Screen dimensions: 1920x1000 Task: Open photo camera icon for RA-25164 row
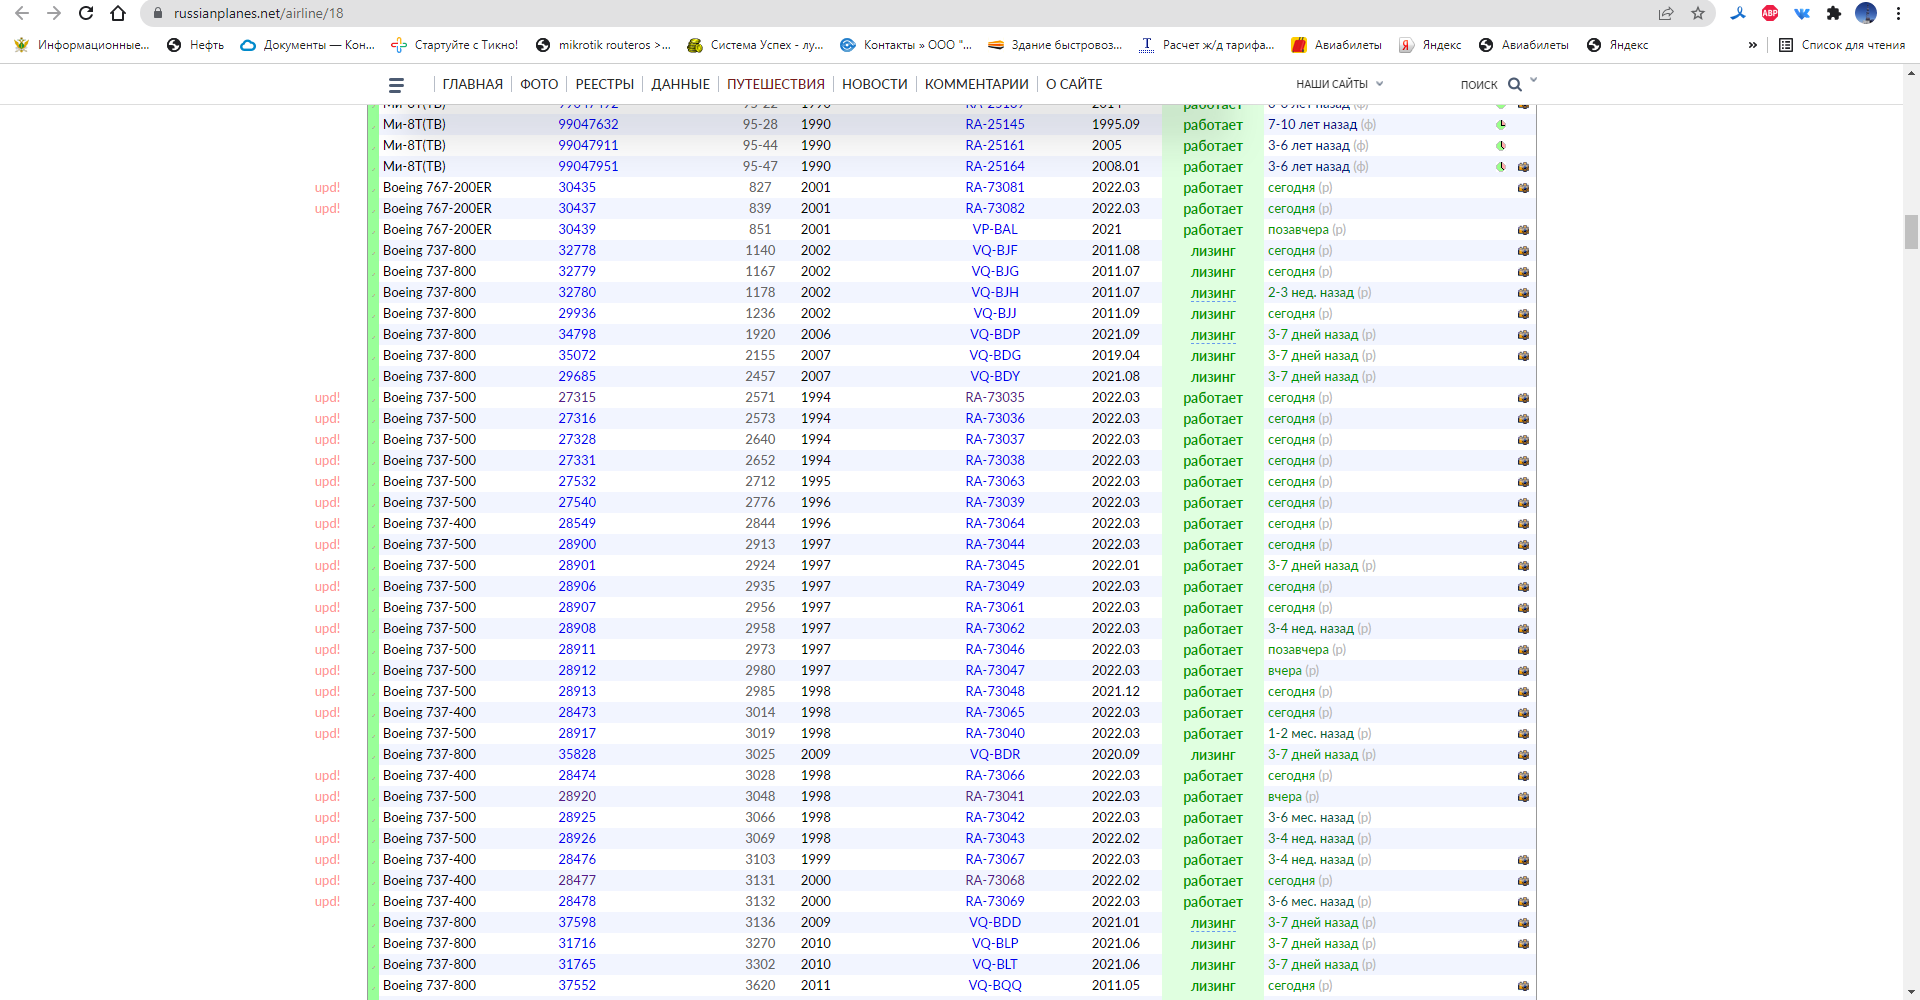pyautogui.click(x=1523, y=167)
